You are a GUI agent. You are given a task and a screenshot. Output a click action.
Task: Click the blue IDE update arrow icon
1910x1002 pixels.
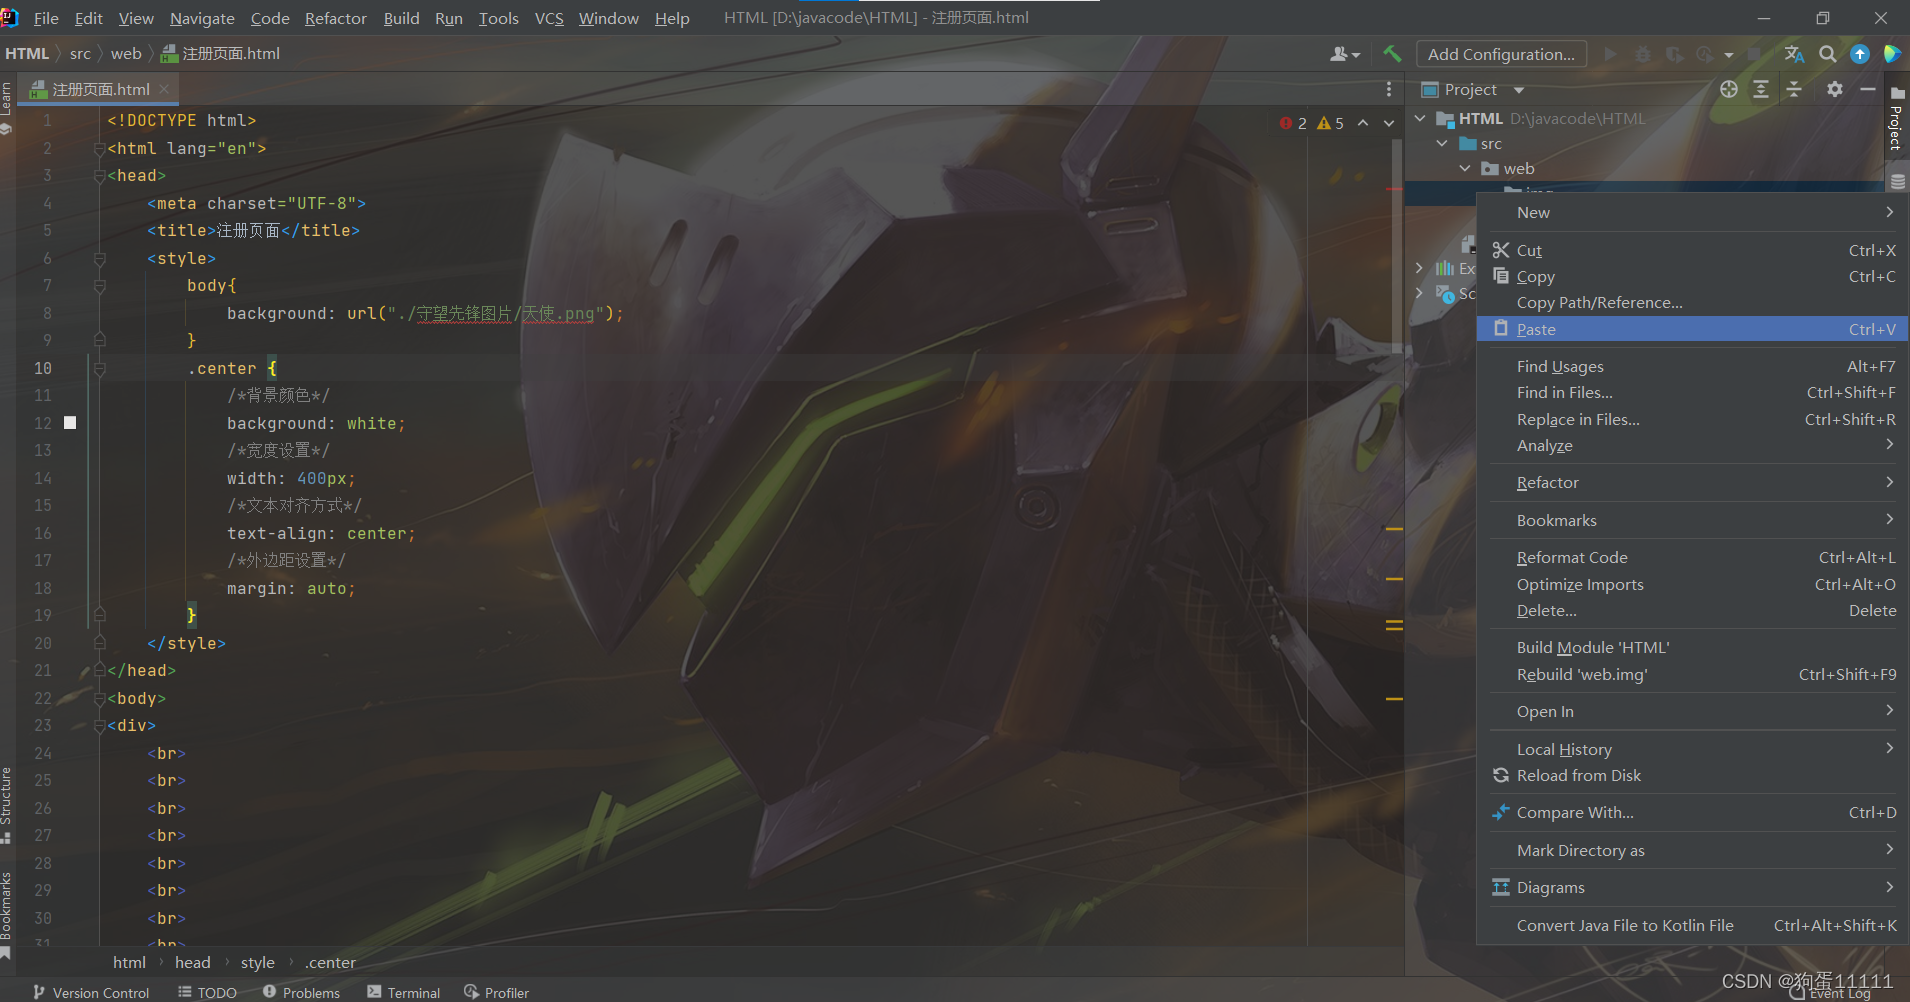[1859, 54]
